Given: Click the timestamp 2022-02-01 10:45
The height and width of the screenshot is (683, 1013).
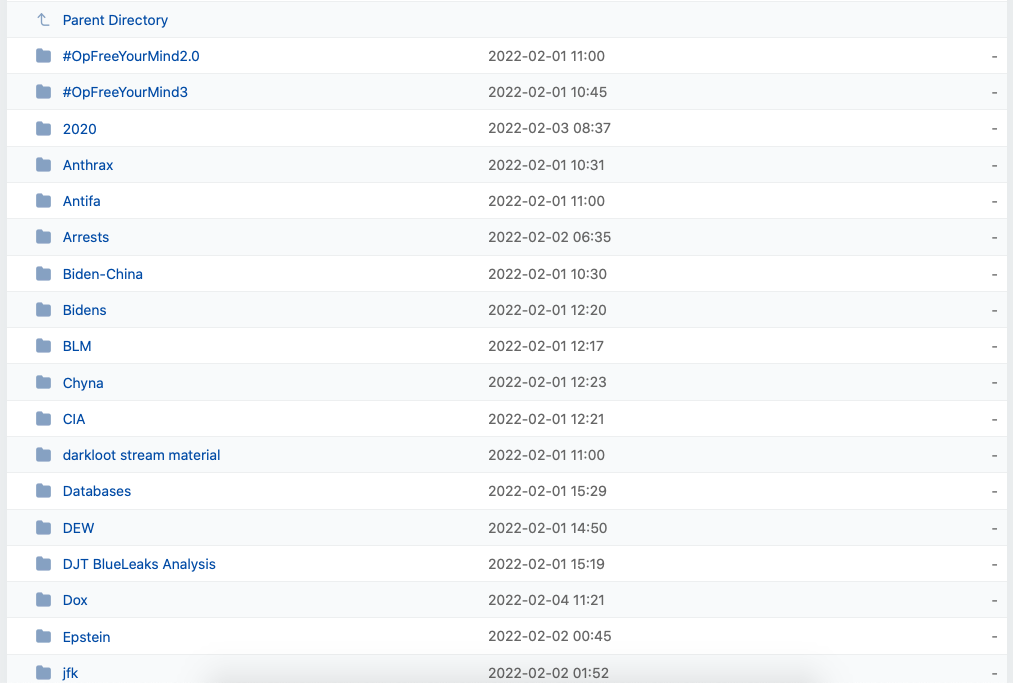Looking at the screenshot, I should 547,92.
